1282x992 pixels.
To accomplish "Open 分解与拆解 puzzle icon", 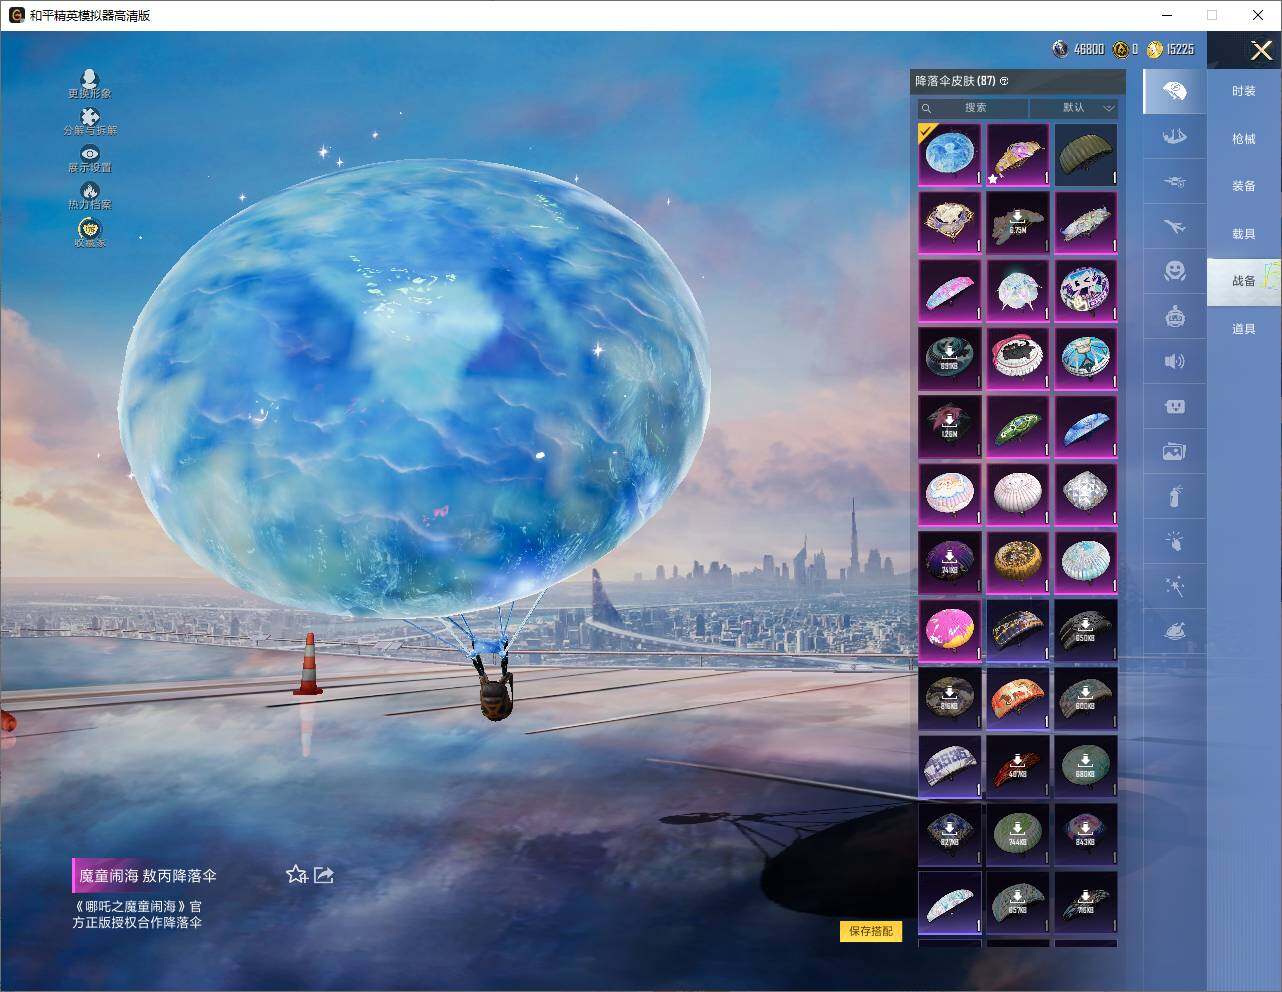I will pos(90,122).
